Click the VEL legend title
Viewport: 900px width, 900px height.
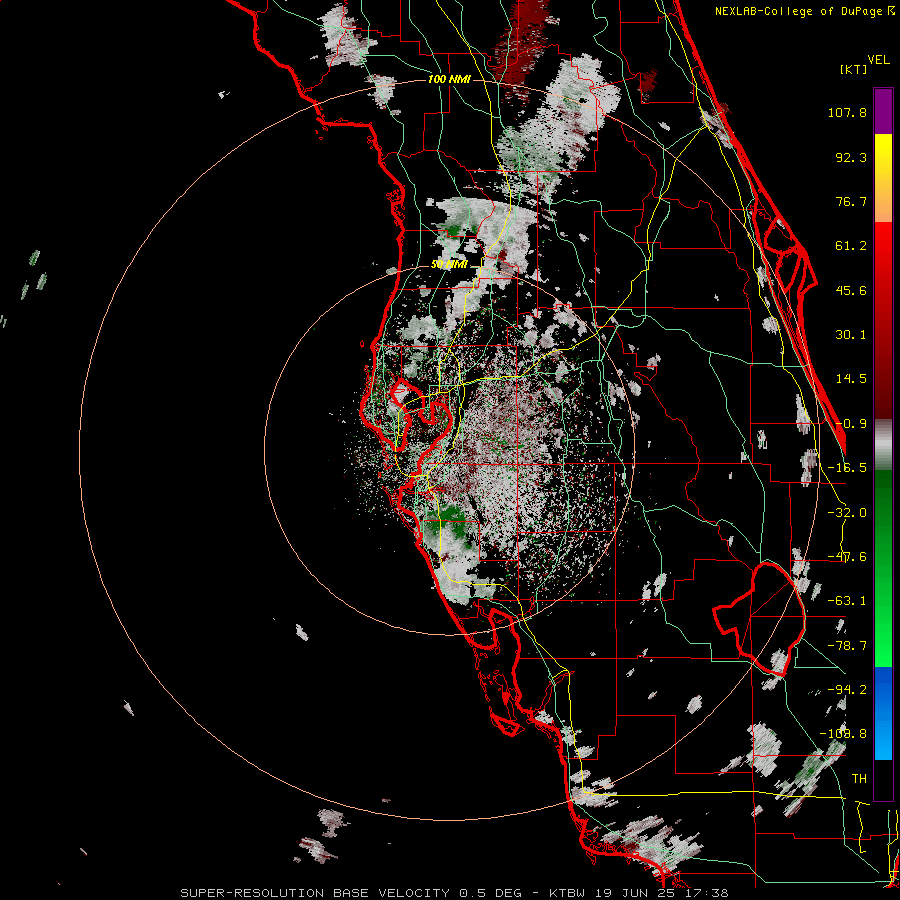click(x=878, y=59)
